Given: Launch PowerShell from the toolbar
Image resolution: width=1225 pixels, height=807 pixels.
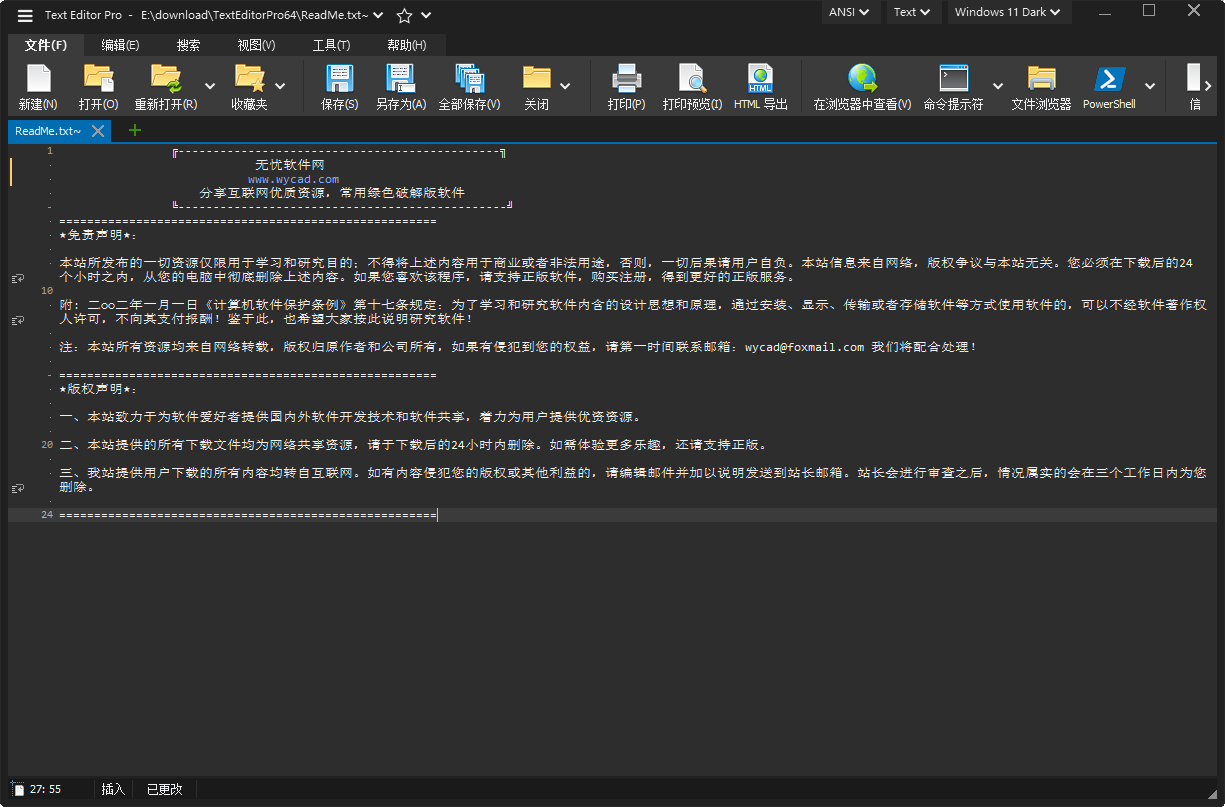Looking at the screenshot, I should tap(1108, 85).
